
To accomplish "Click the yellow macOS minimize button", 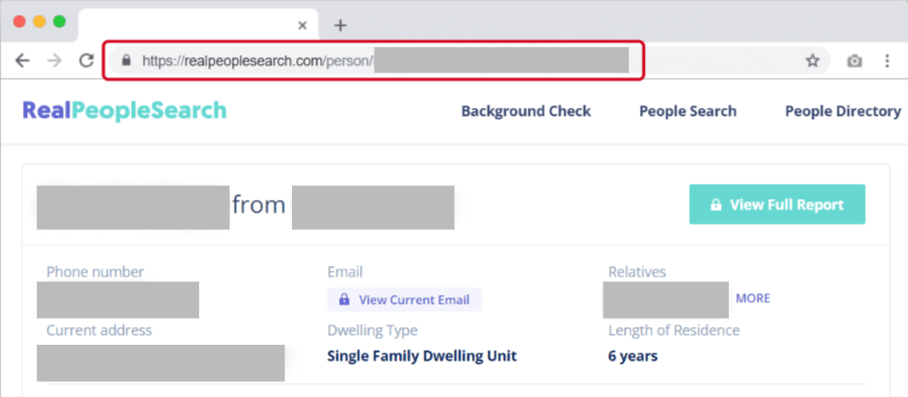I will pyautogui.click(x=39, y=22).
